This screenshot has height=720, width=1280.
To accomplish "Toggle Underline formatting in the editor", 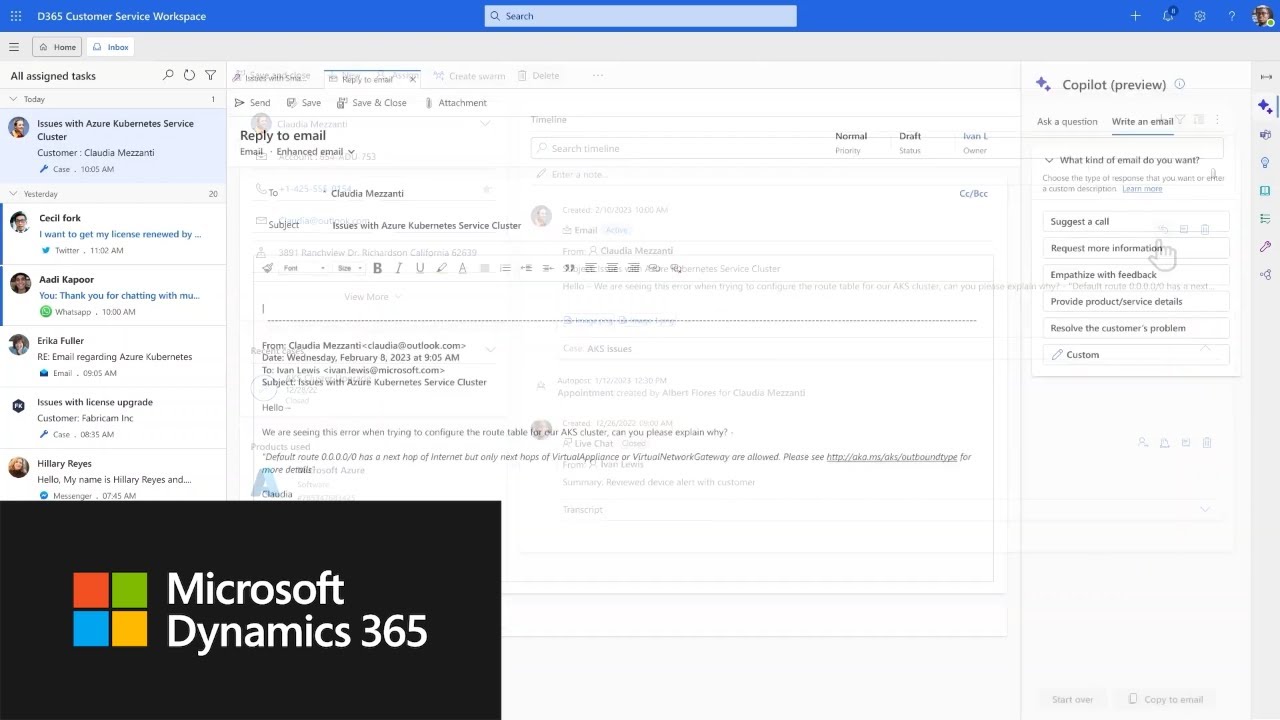I will coord(419,268).
